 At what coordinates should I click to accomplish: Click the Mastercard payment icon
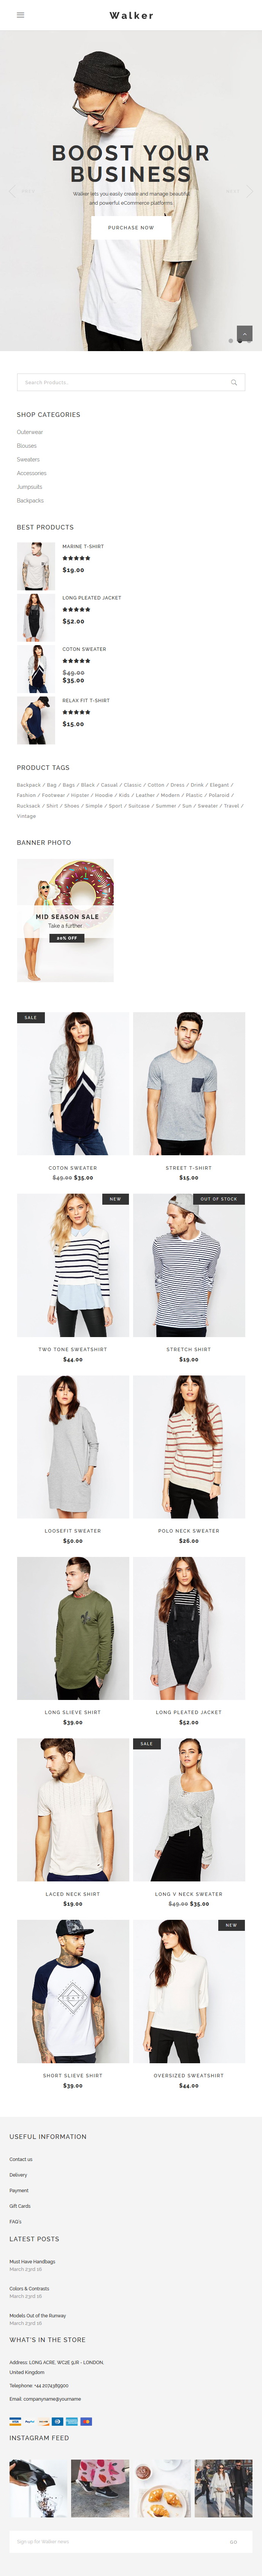86,2421
